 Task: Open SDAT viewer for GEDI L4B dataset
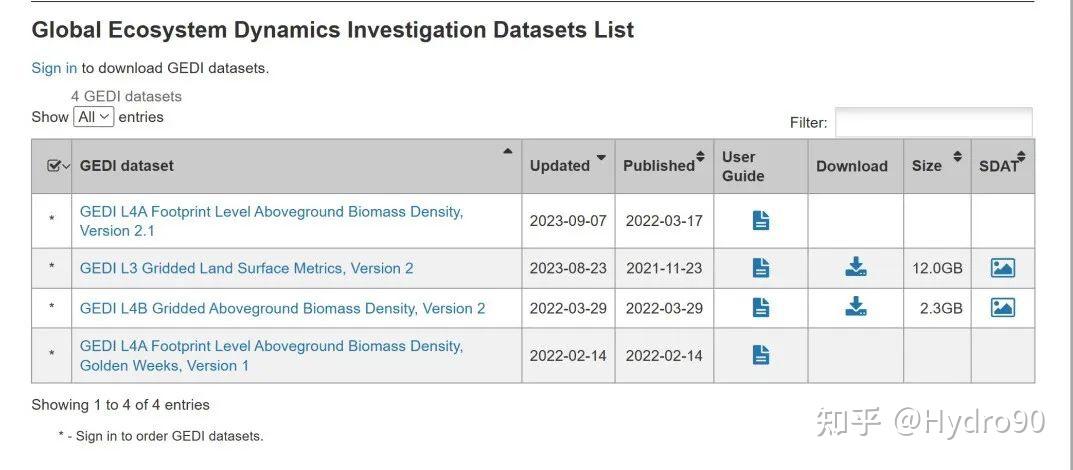1002,308
